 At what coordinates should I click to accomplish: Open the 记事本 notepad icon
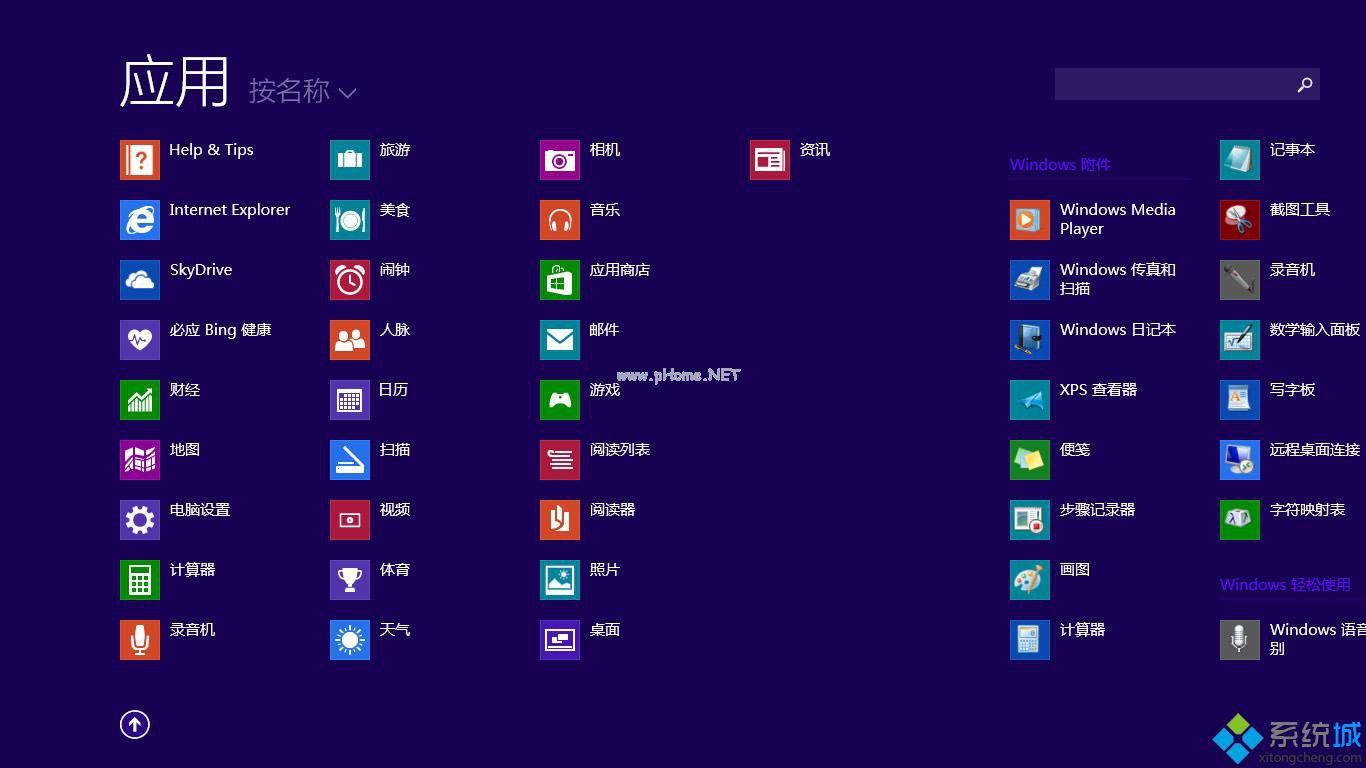click(x=1240, y=160)
